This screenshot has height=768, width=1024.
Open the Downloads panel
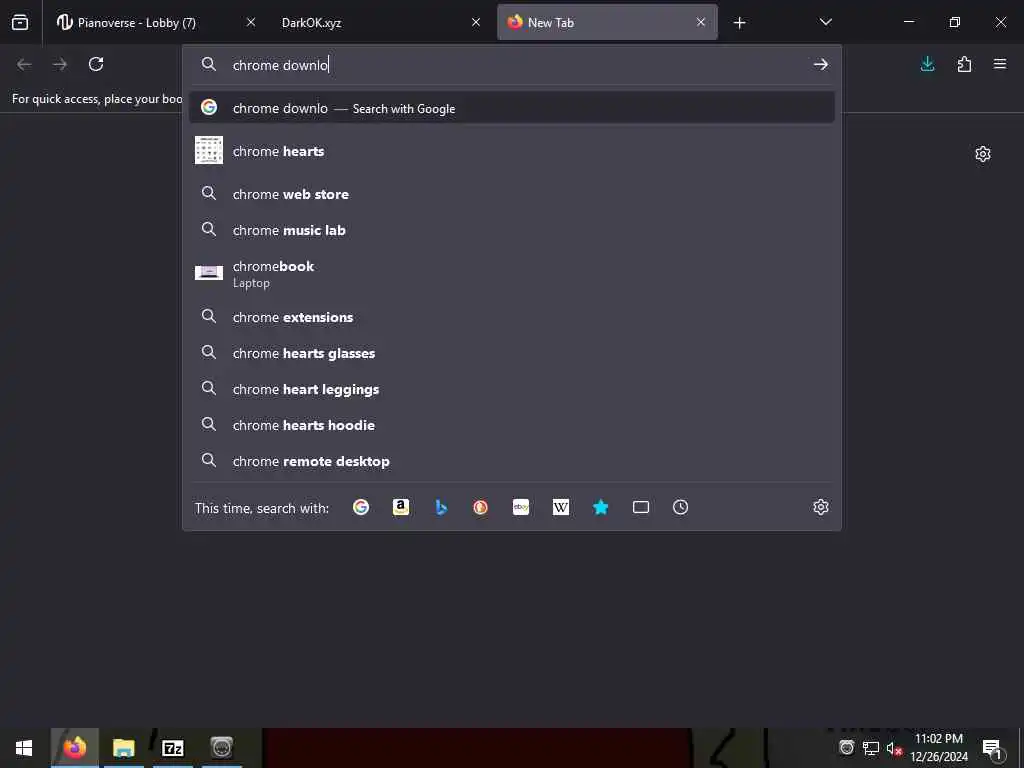(x=927, y=64)
